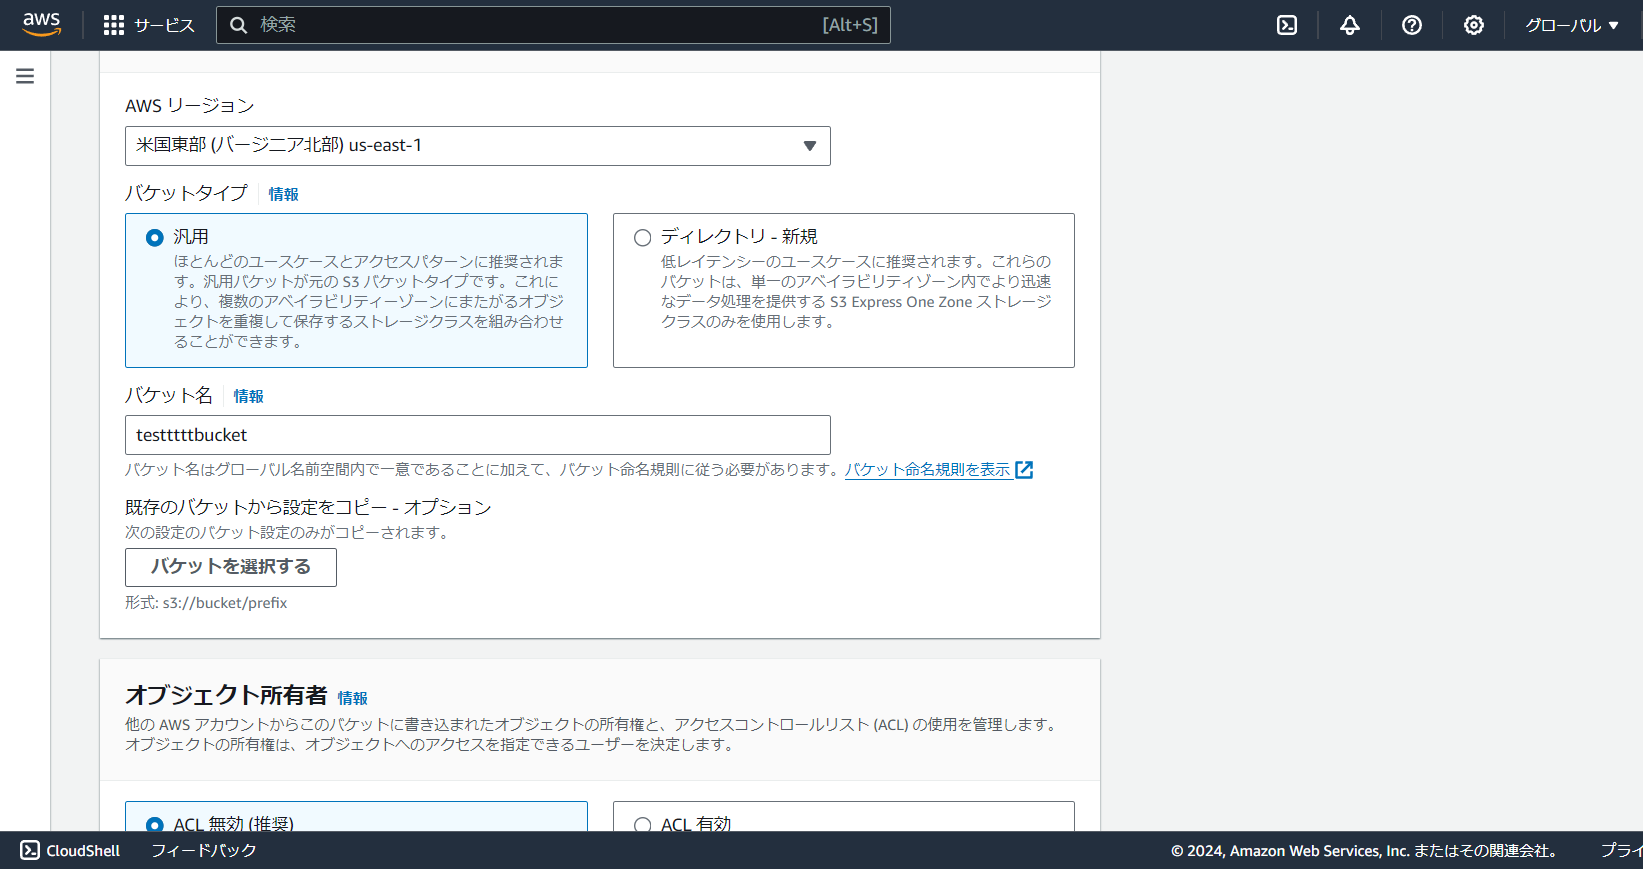
Task: Click the オブジェクト所有者 heading
Action: [226, 695]
